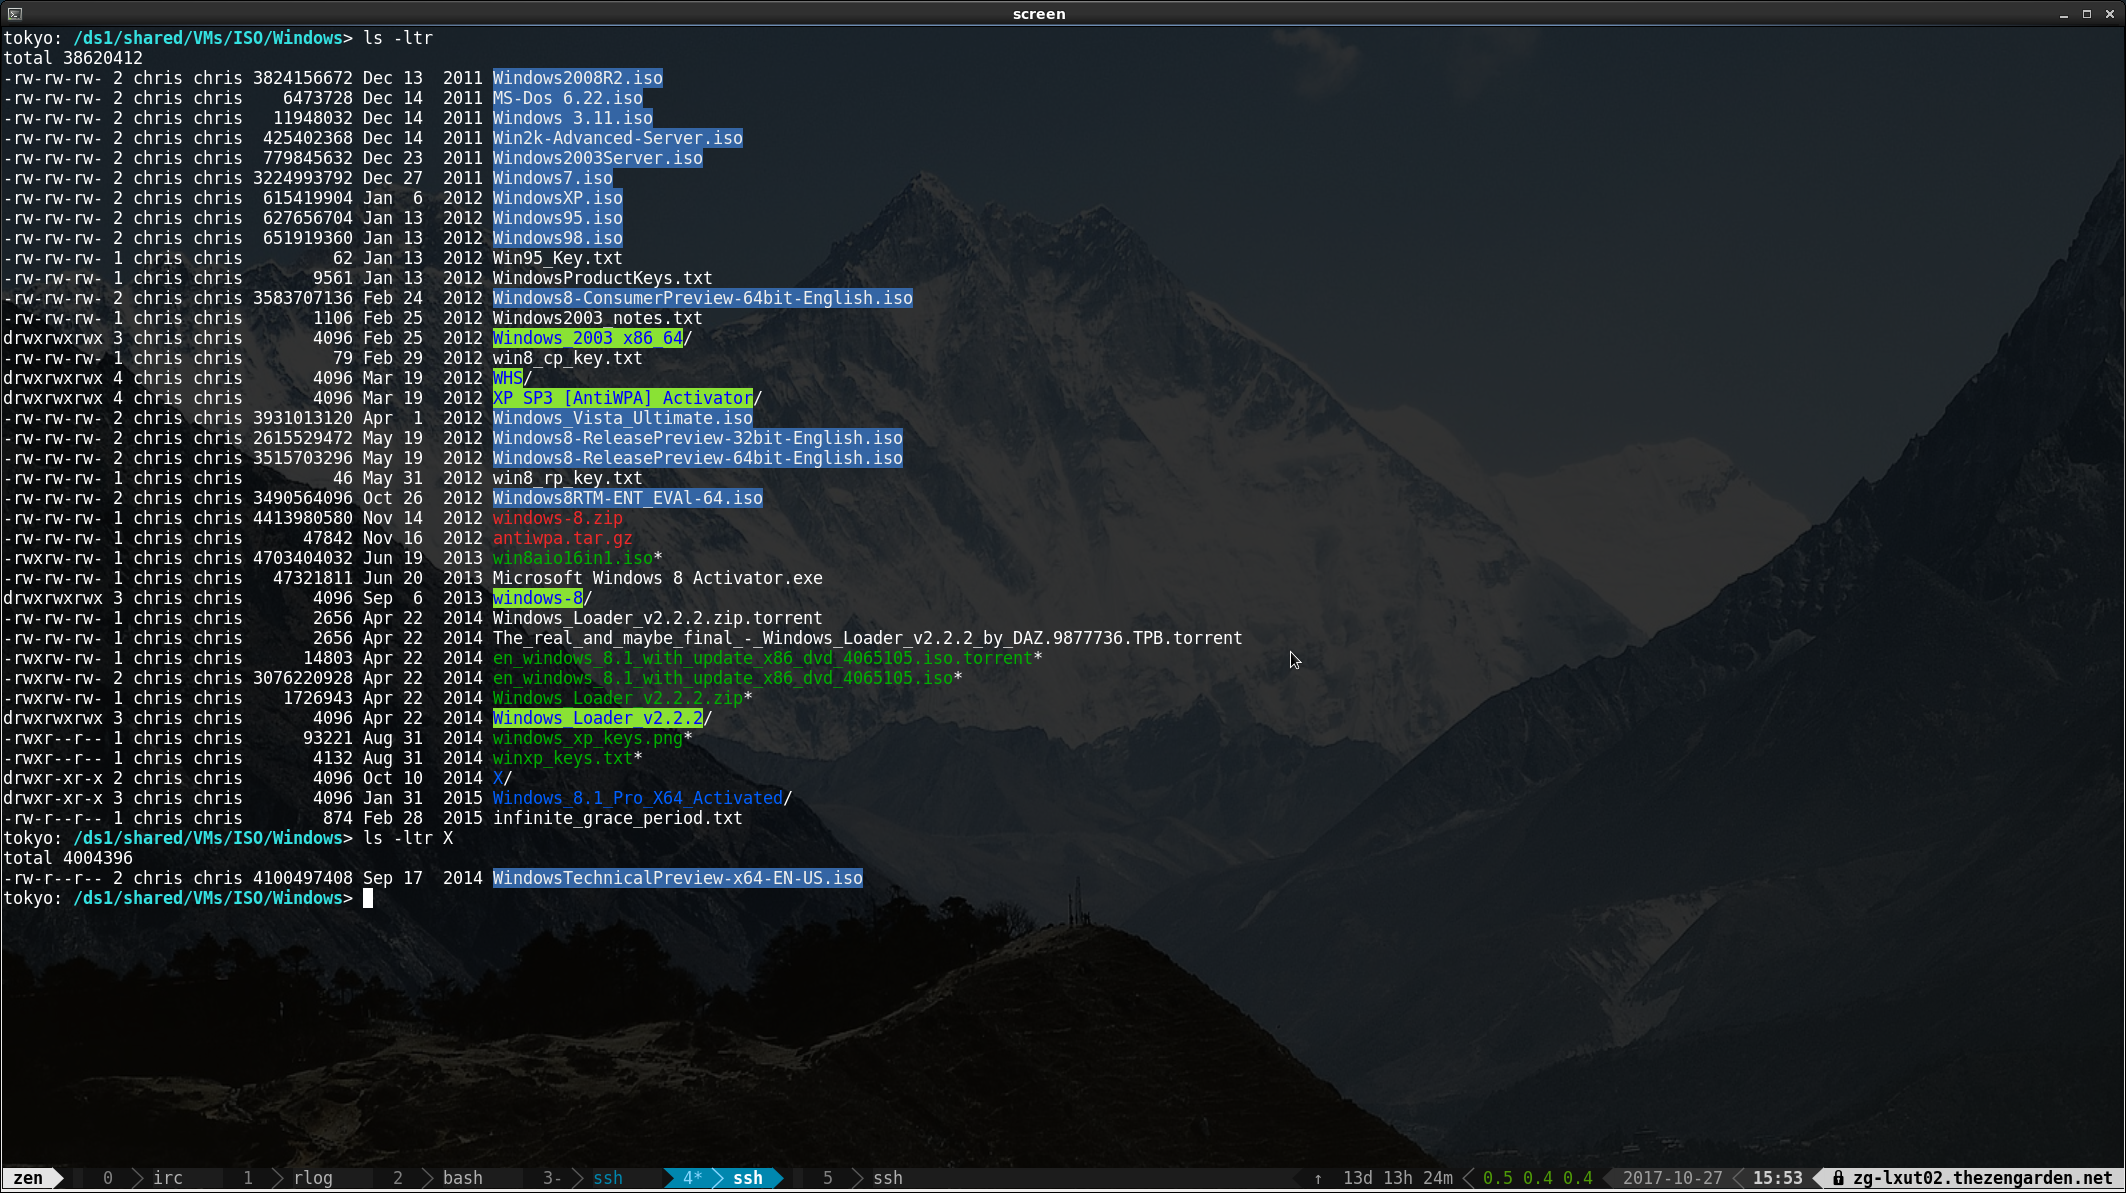Click the total 4004396 line
The image size is (2126, 1193).
pyautogui.click(x=68, y=858)
